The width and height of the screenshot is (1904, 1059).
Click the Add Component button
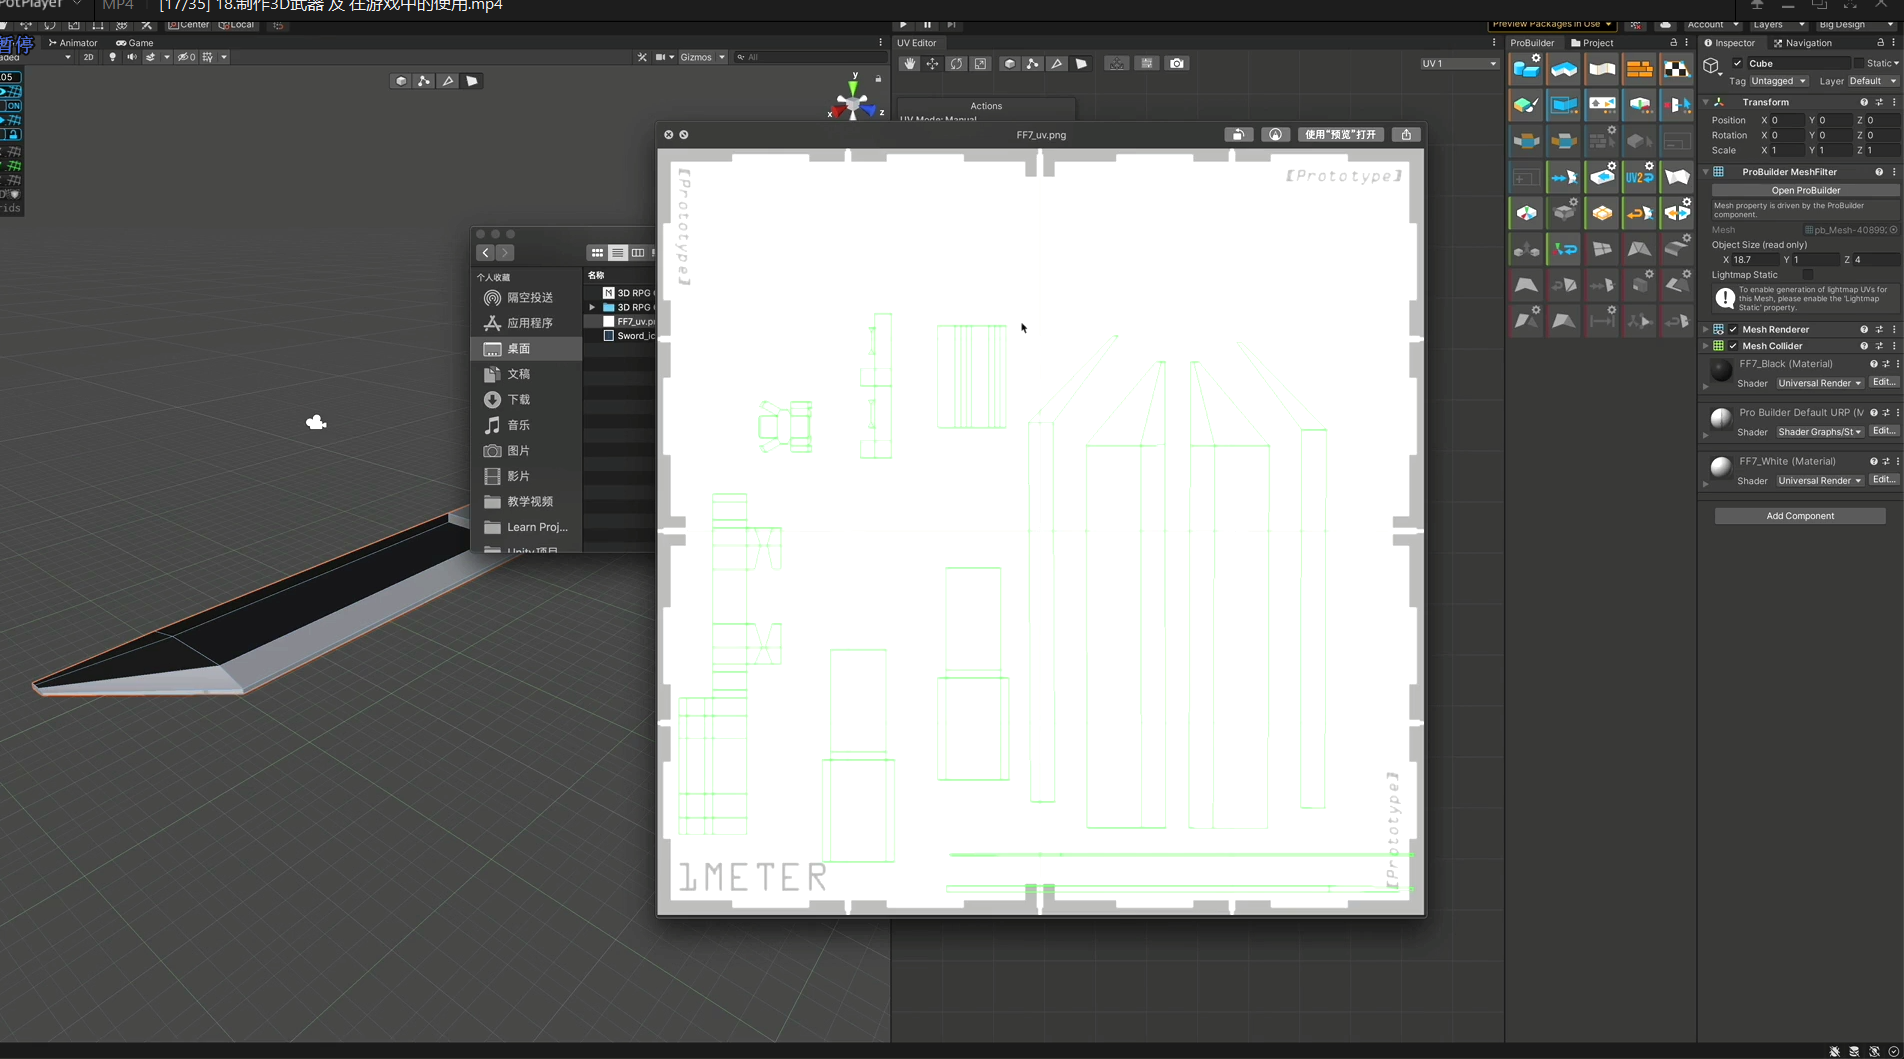(1799, 515)
